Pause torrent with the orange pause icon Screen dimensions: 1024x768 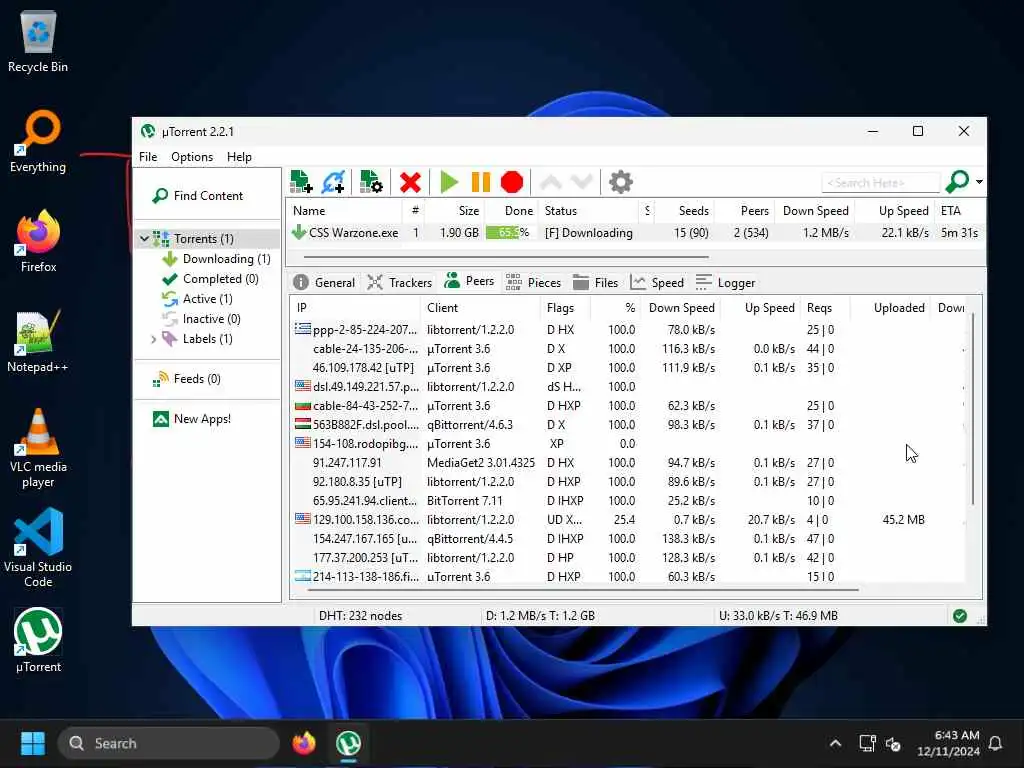[481, 182]
